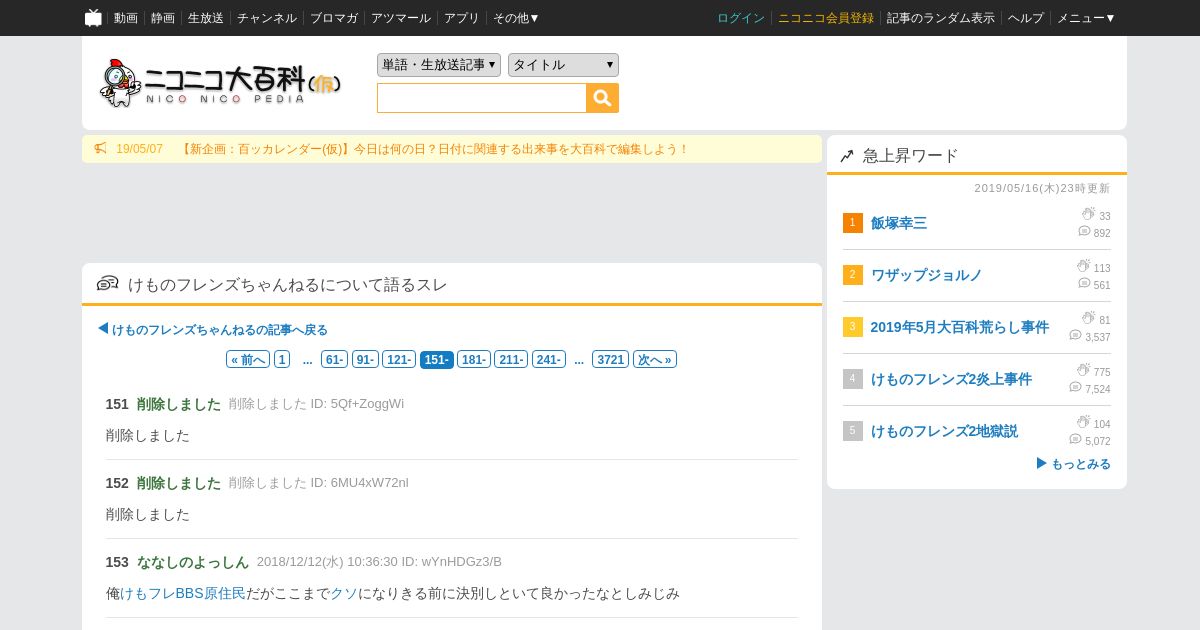Click 2019/05/16(木)23時更新 update timestamp
1200x630 pixels.
click(1042, 188)
